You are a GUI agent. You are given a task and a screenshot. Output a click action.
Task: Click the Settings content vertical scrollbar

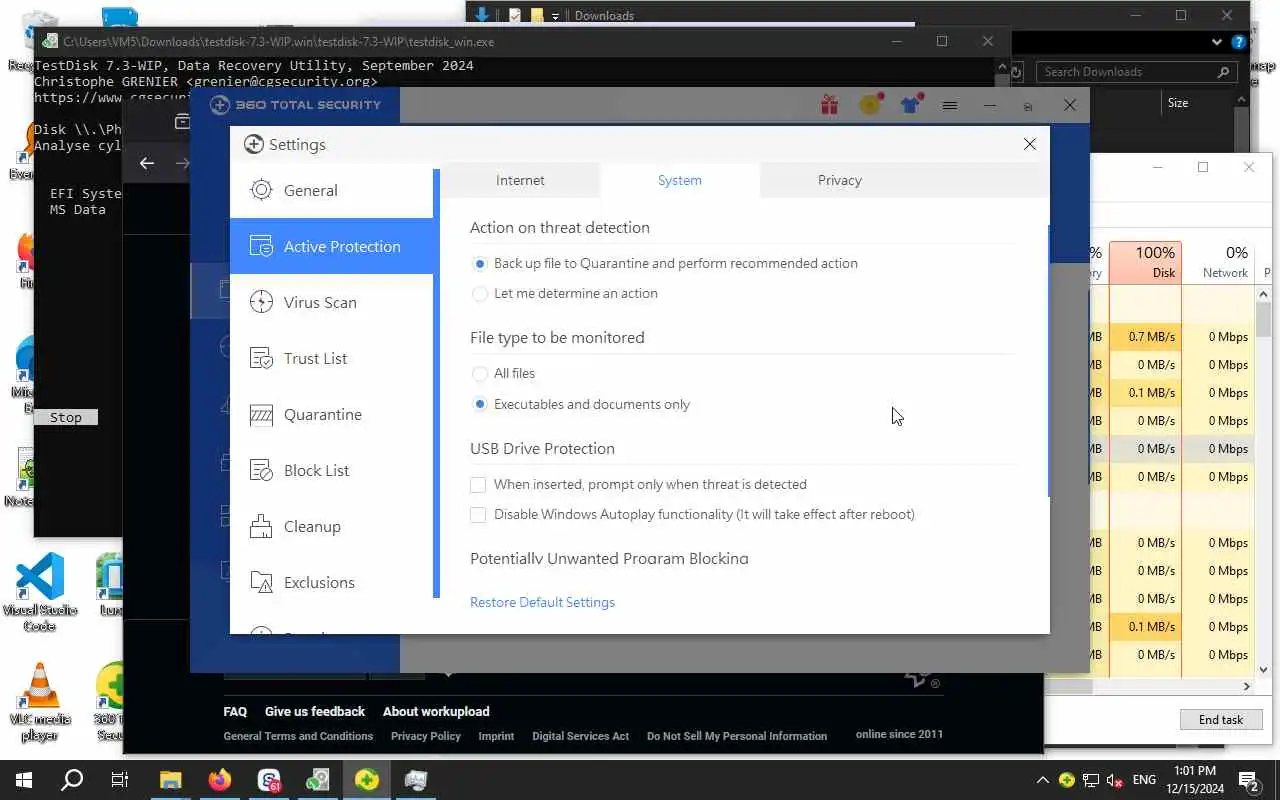tap(1048, 360)
